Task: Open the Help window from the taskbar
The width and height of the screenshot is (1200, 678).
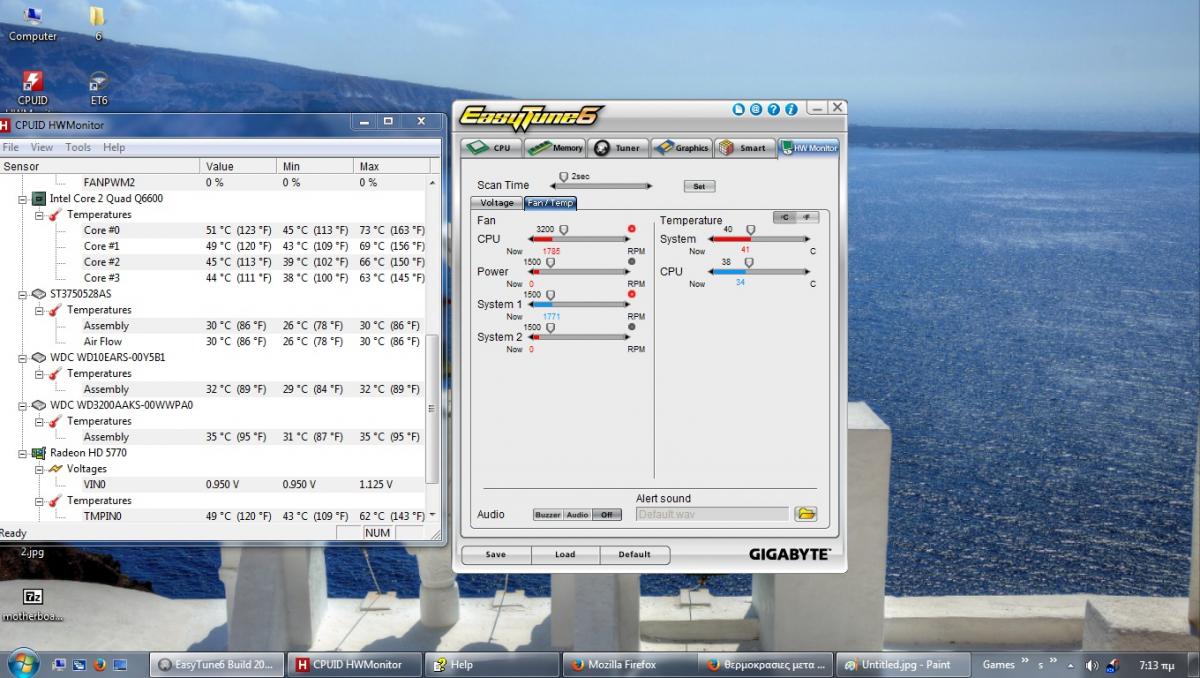Action: pyautogui.click(x=490, y=664)
